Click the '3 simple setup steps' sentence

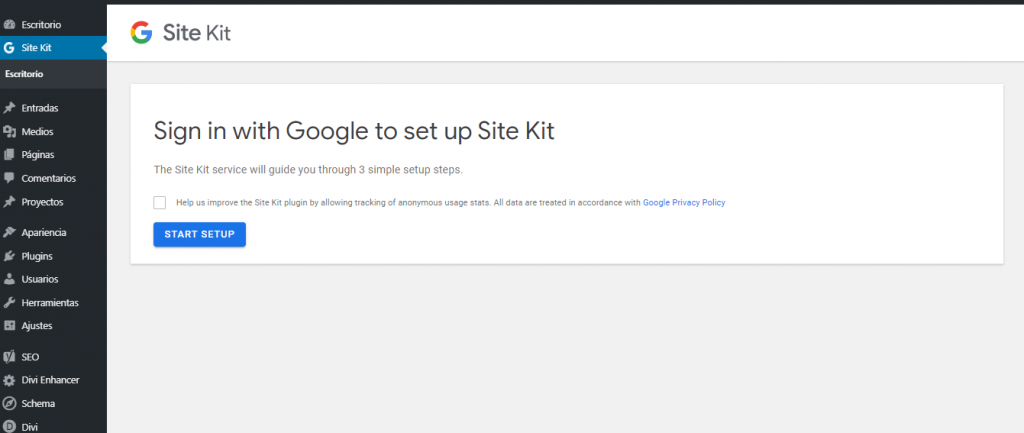(x=308, y=170)
